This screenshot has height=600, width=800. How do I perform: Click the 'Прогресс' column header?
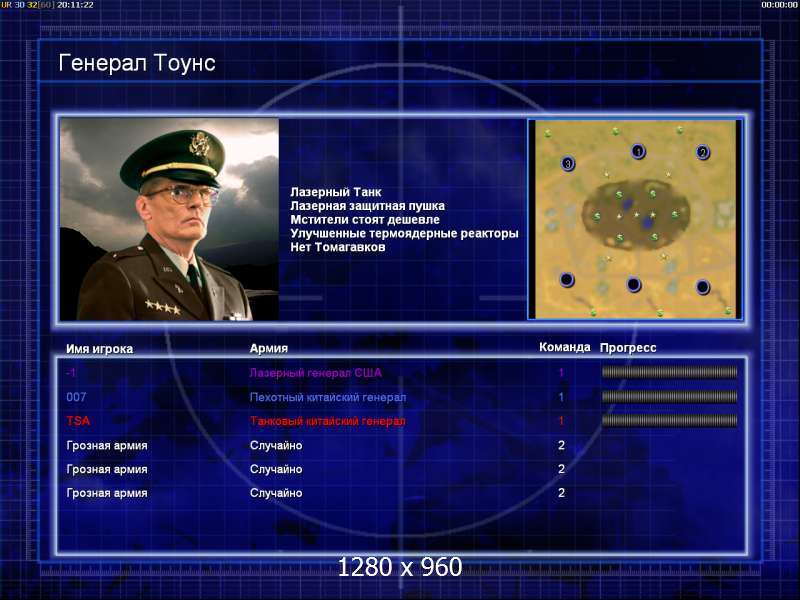click(628, 348)
